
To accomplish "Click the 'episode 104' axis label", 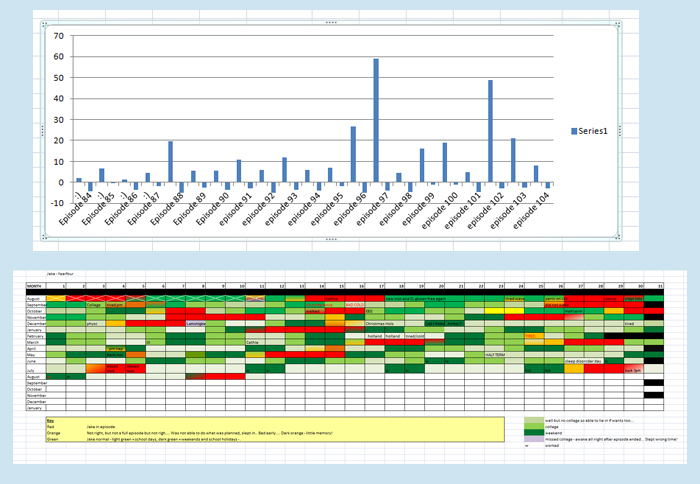I will coord(531,211).
